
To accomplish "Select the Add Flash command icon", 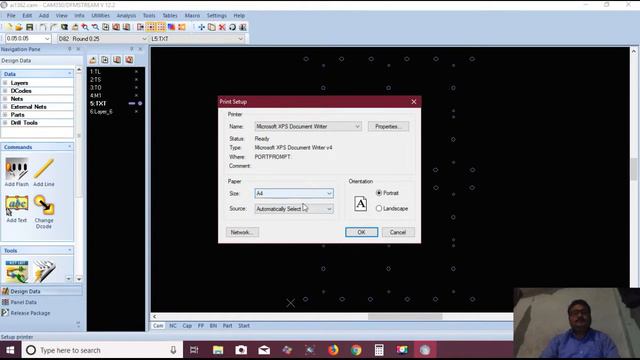I will click(x=17, y=169).
